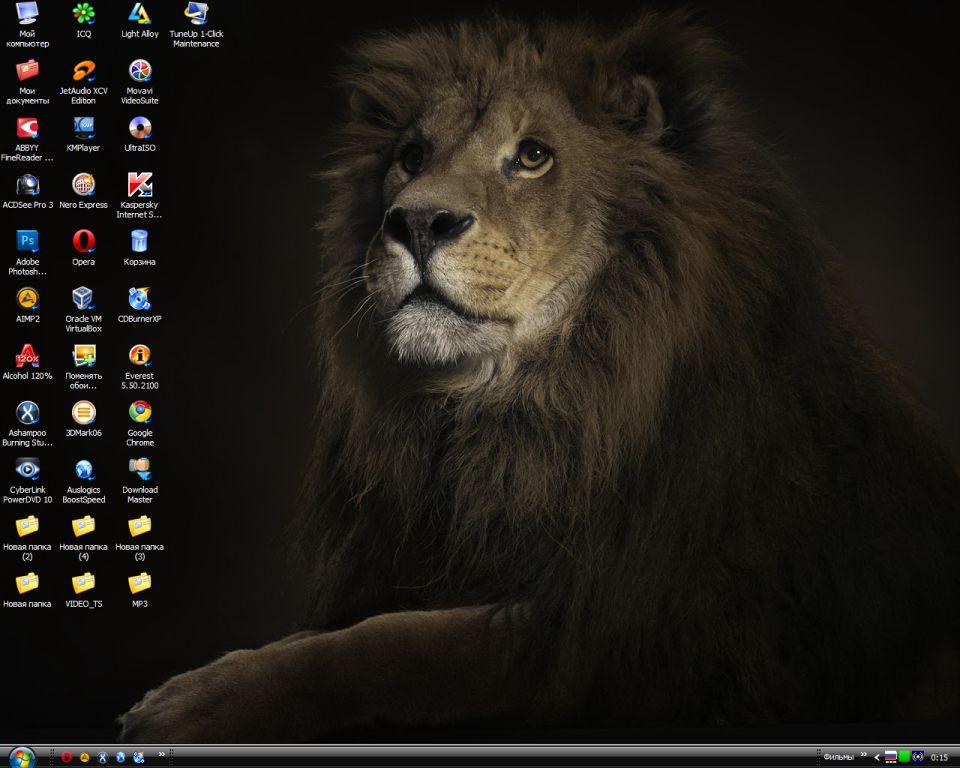Open the Opera browser desktop icon
Screen dimensions: 960x768
pyautogui.click(x=84, y=241)
